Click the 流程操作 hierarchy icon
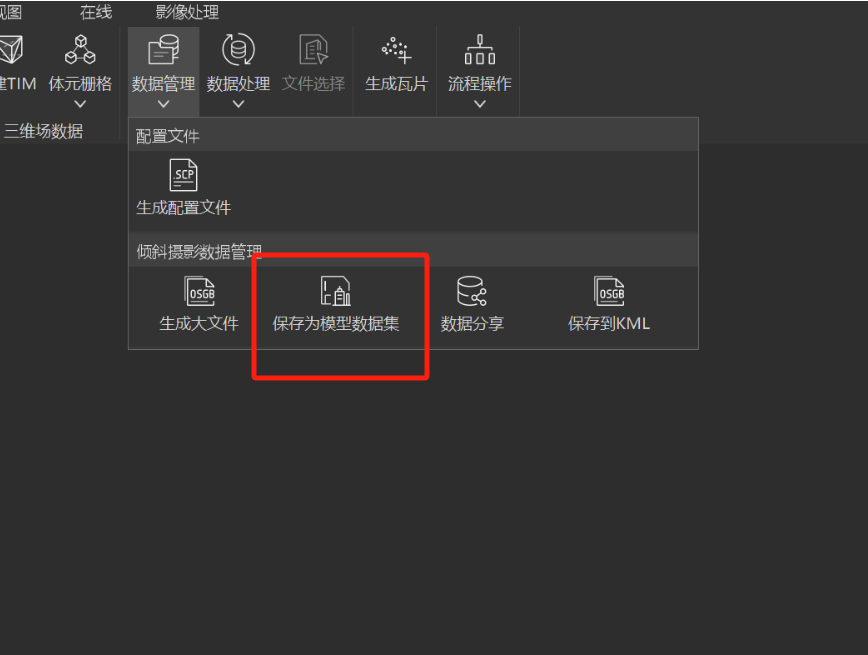 pos(480,49)
